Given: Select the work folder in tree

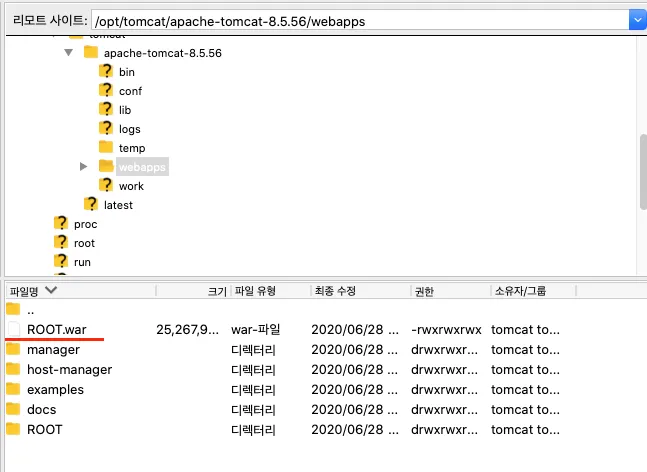Looking at the screenshot, I should click(x=131, y=186).
